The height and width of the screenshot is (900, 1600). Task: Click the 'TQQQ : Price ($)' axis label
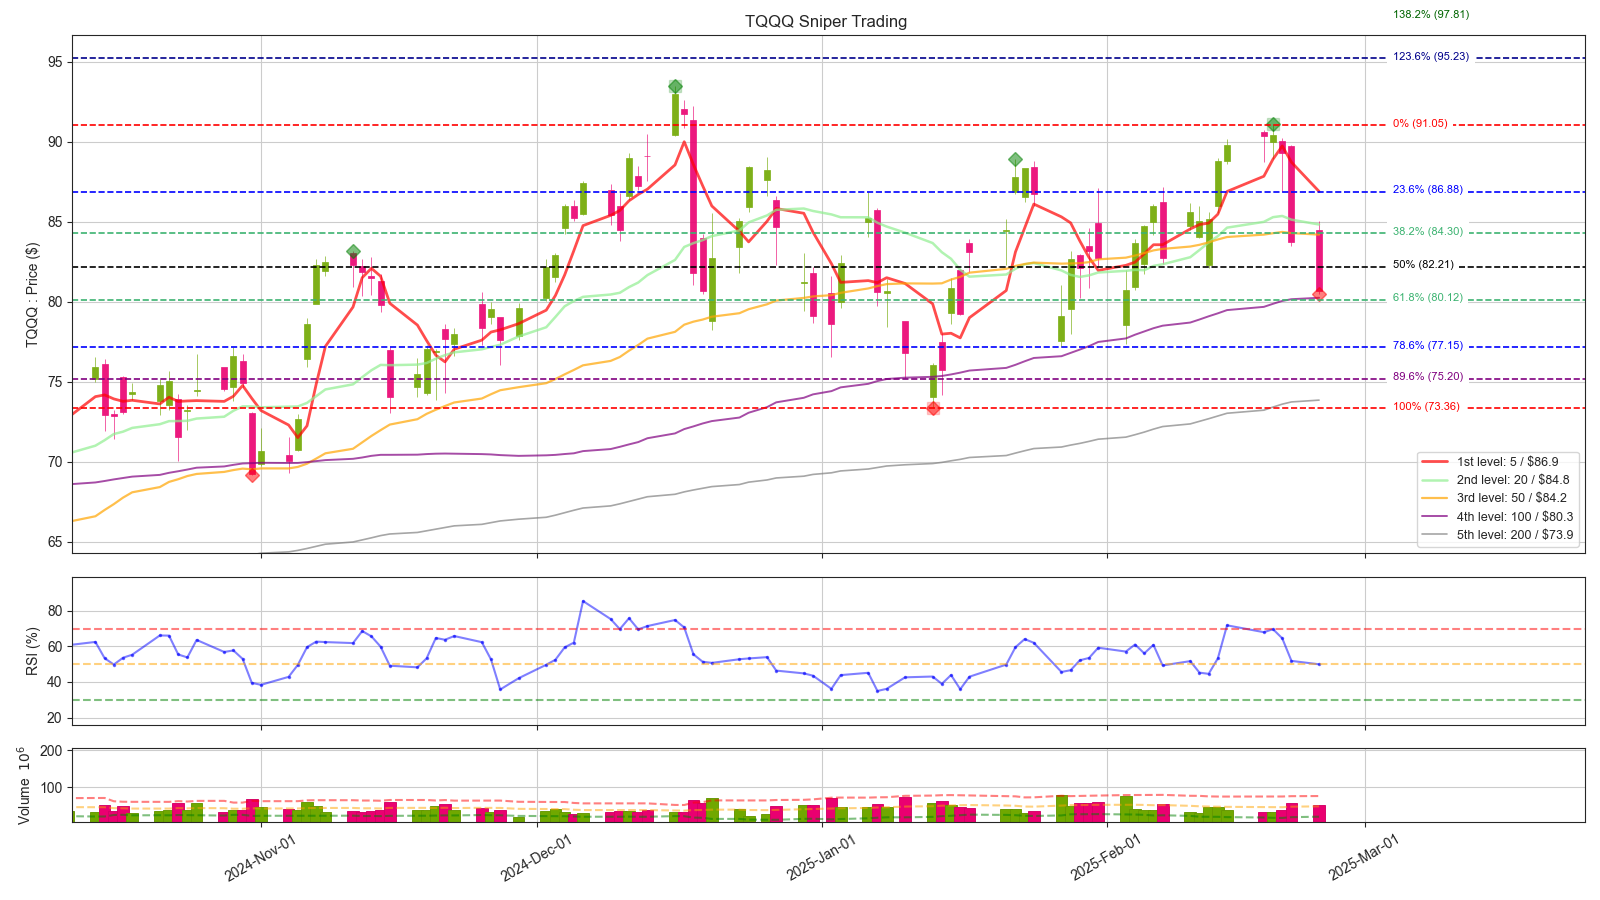coord(32,295)
